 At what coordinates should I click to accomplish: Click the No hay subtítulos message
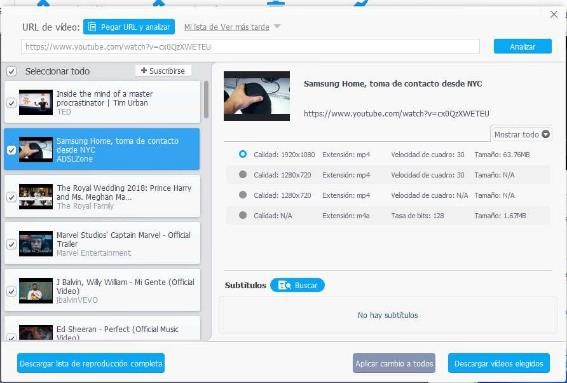pos(388,315)
